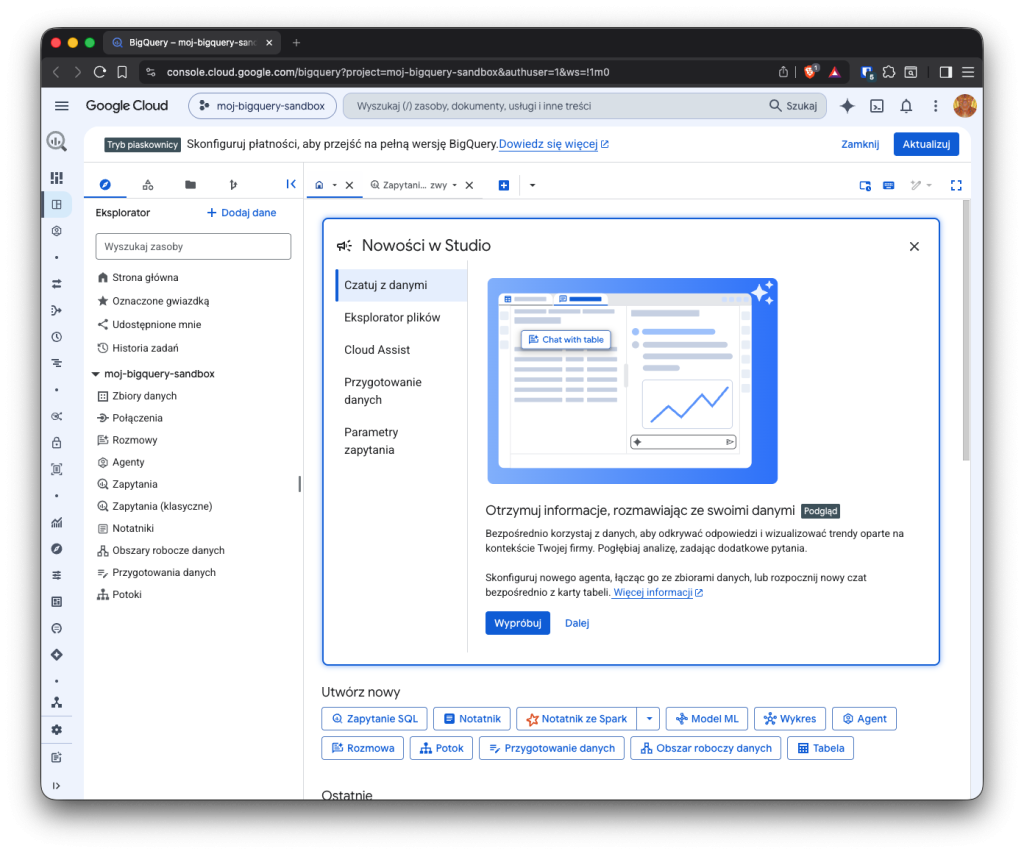The height and width of the screenshot is (854, 1024).
Task: Open the three-dot settings menu in header
Action: (x=935, y=106)
